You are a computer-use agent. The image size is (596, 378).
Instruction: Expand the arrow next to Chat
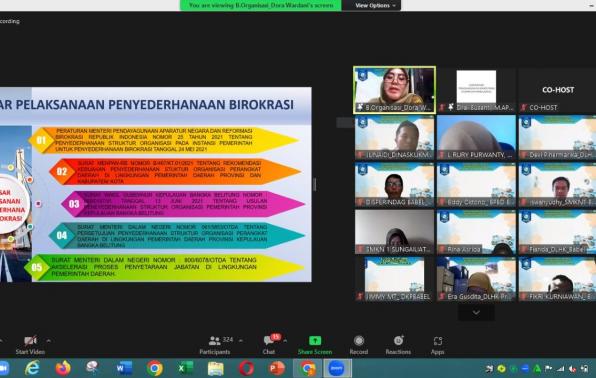click(x=285, y=340)
